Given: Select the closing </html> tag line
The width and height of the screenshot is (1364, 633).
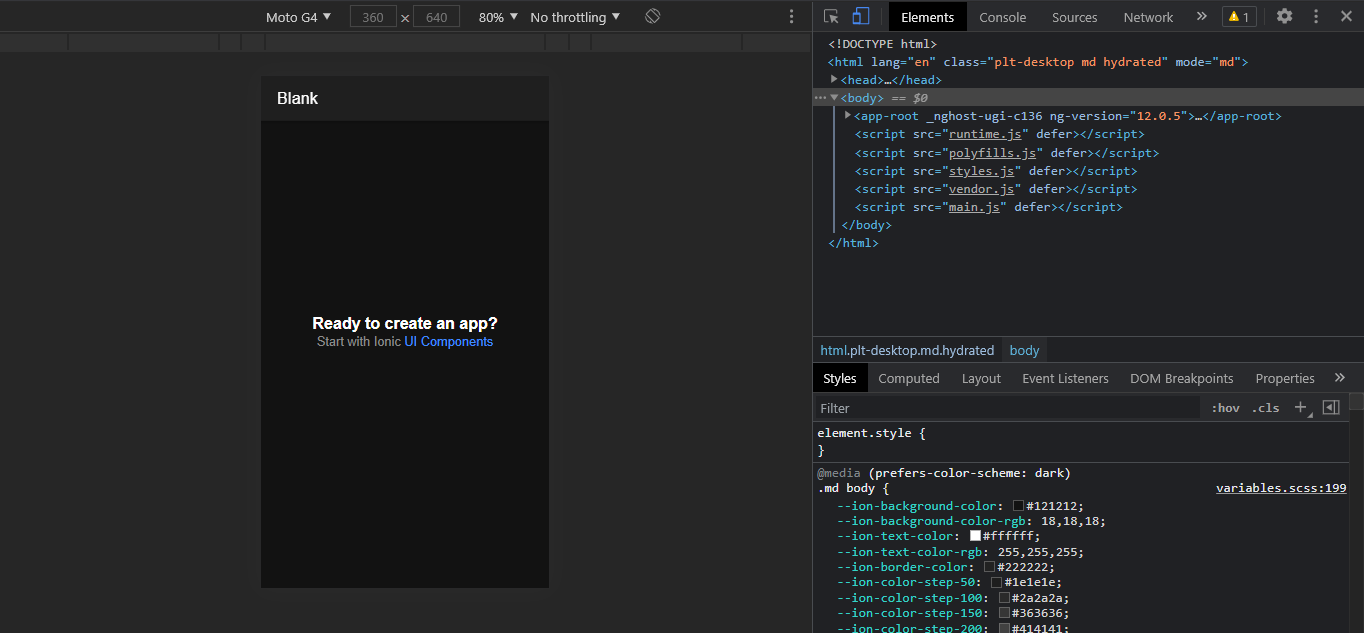Looking at the screenshot, I should (x=854, y=243).
